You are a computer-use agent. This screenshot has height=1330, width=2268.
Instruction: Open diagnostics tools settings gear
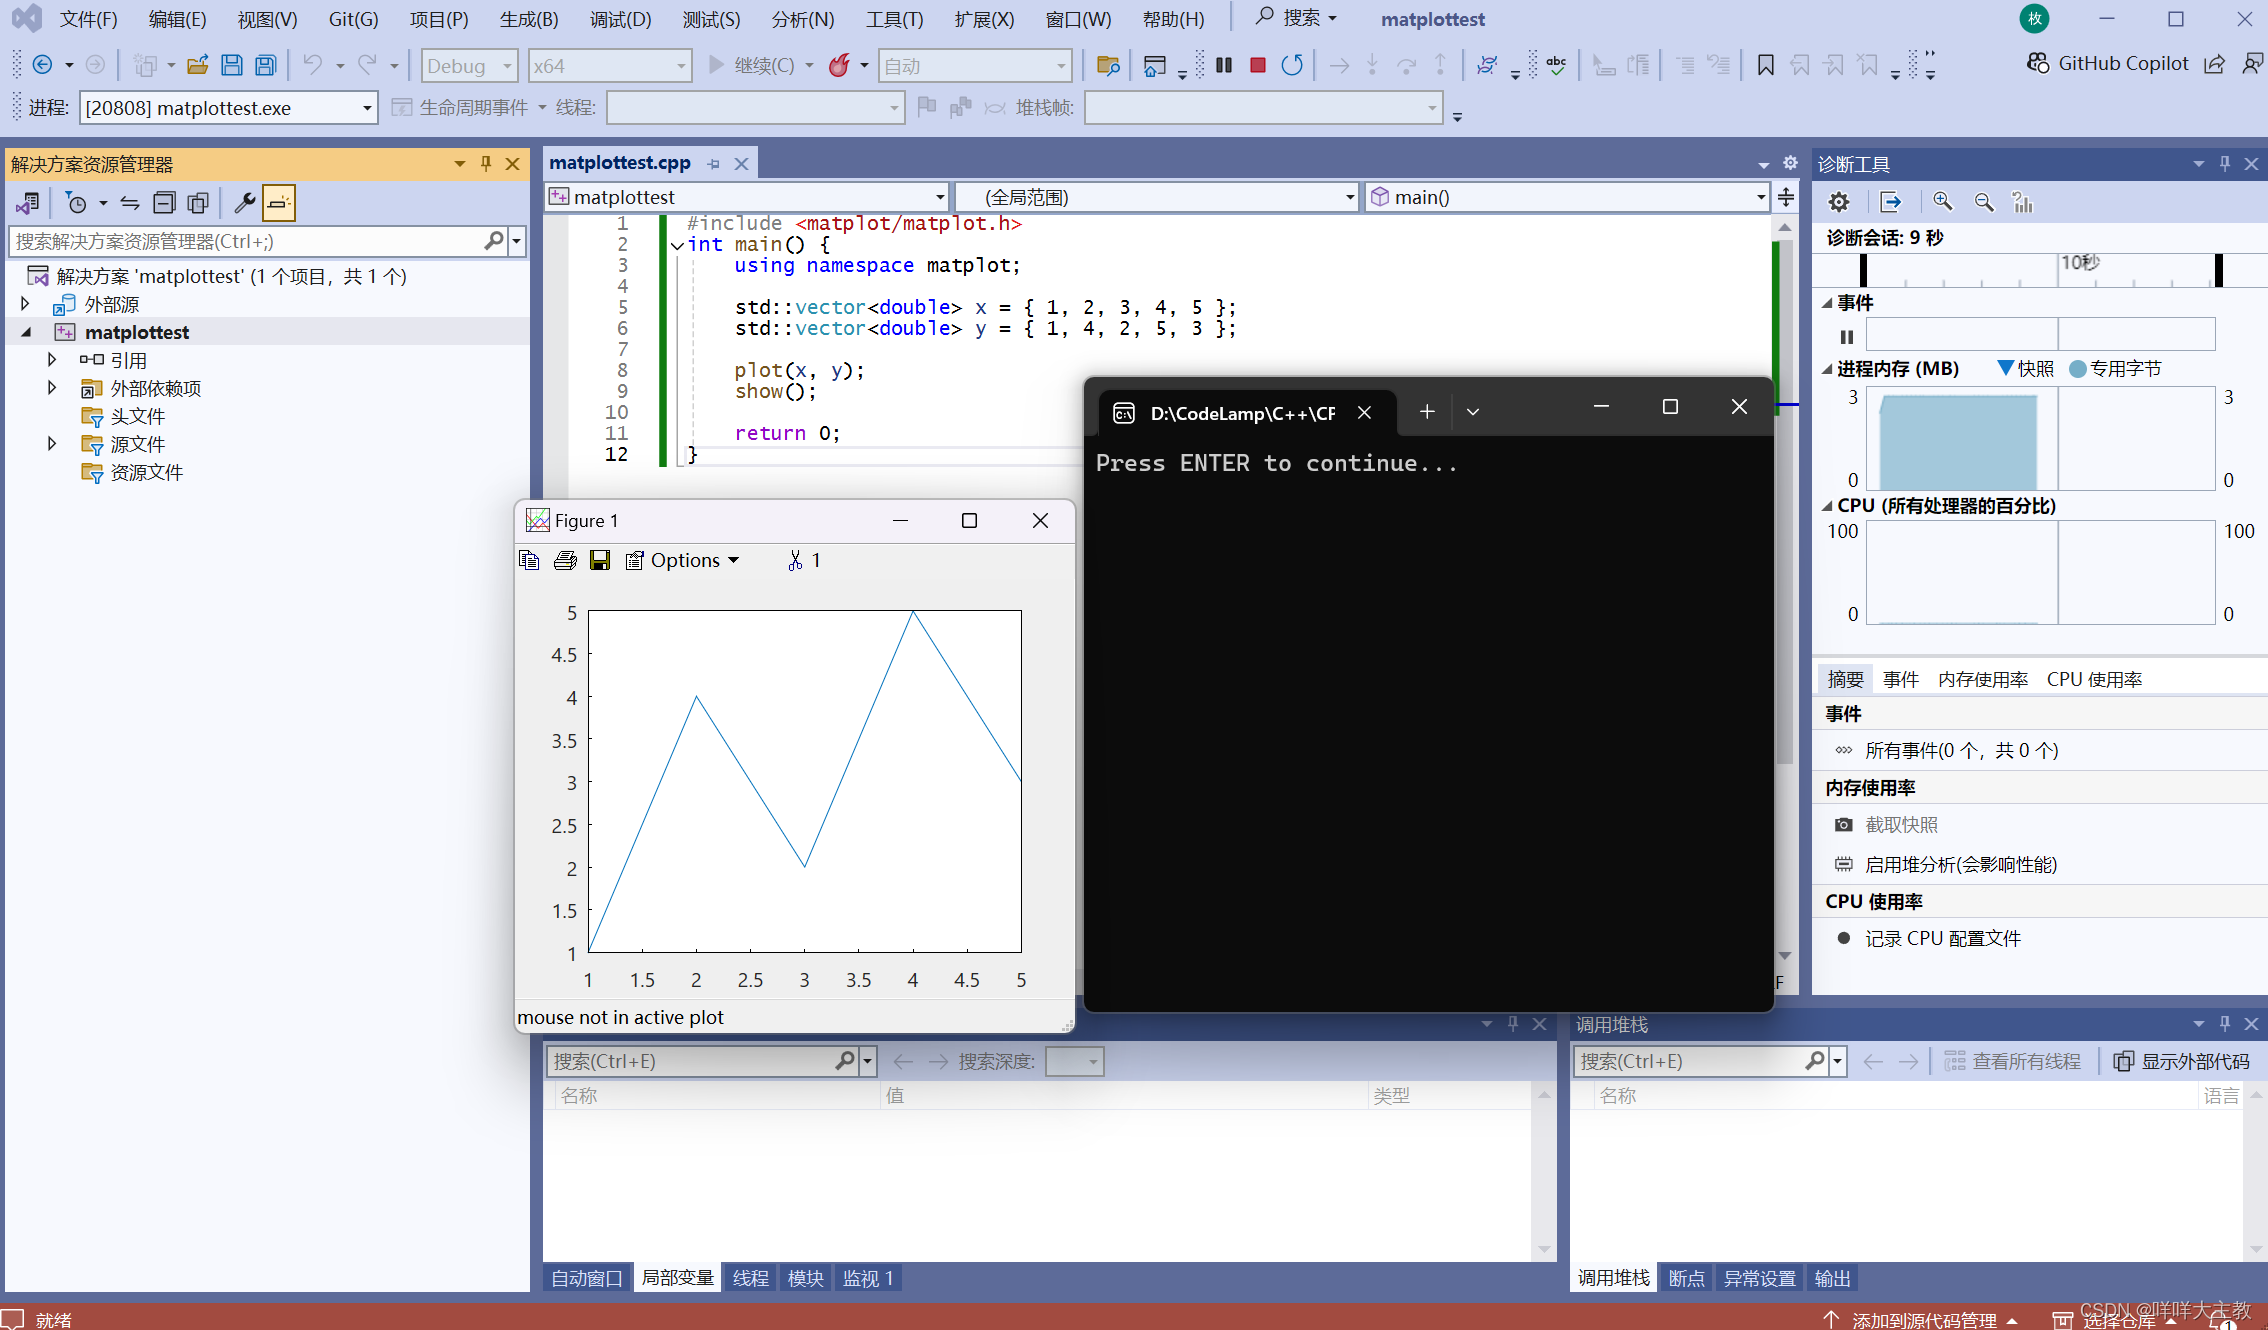1838,202
